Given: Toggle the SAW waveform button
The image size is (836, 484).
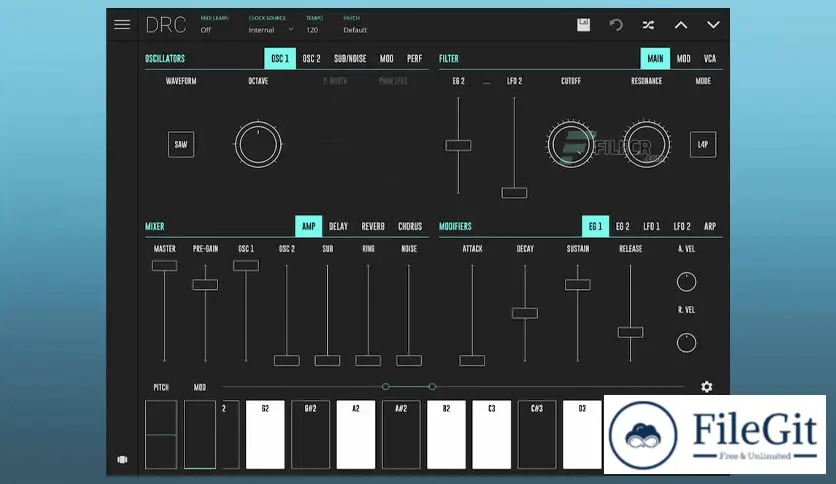Looking at the screenshot, I should point(181,145).
